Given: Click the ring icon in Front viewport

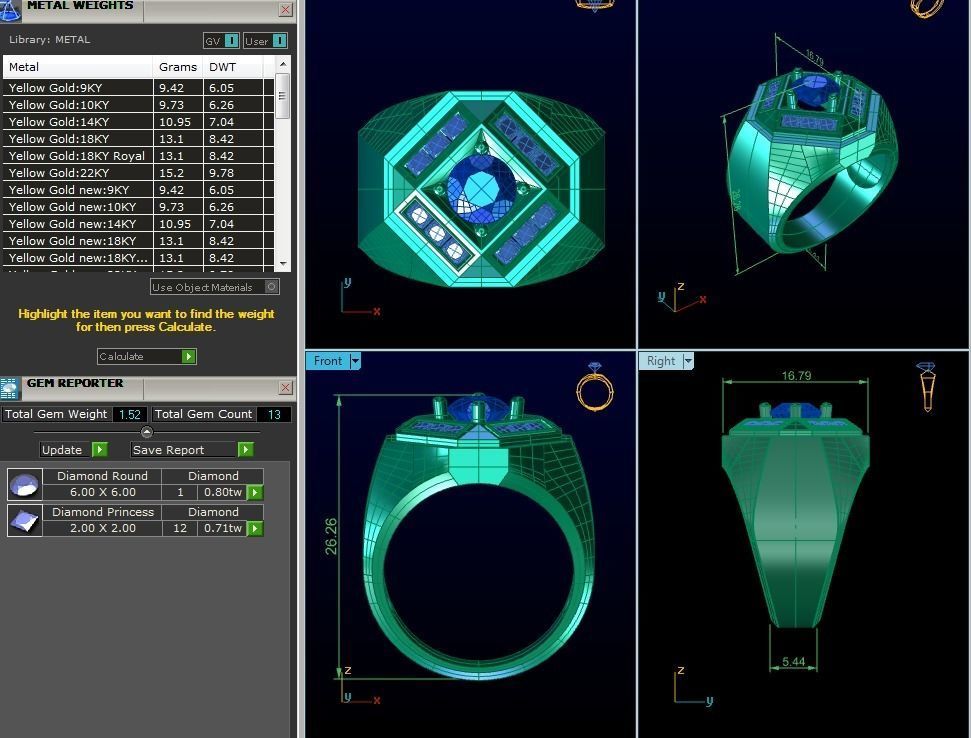Looking at the screenshot, I should pyautogui.click(x=594, y=387).
